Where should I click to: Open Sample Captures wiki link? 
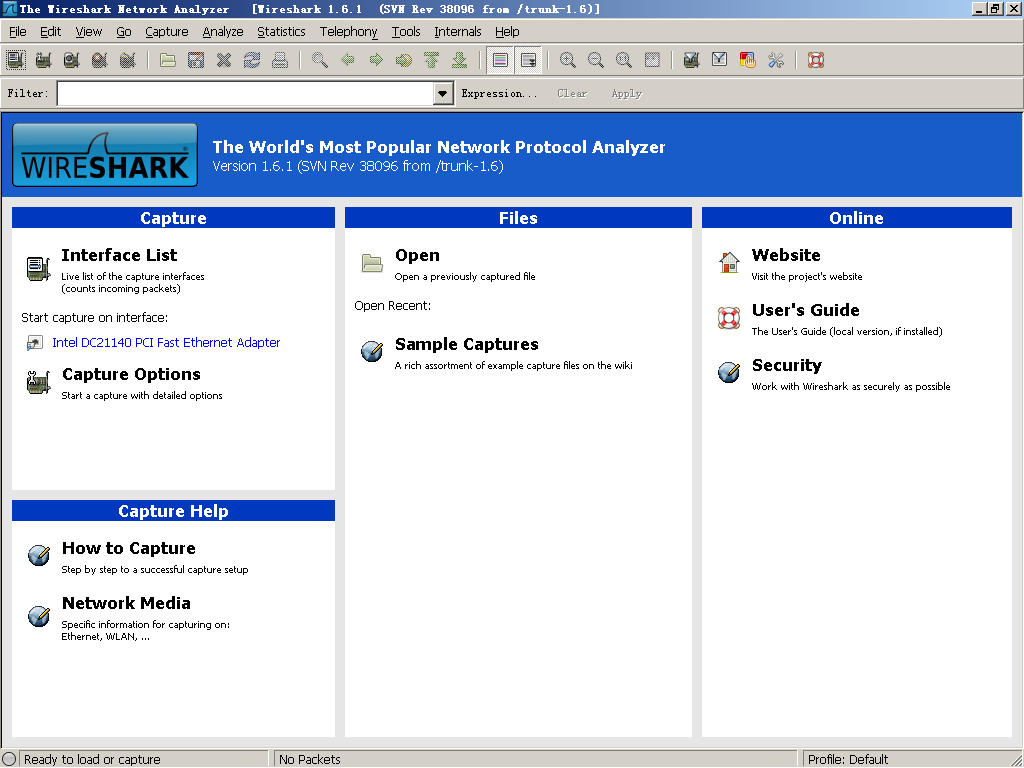[466, 344]
